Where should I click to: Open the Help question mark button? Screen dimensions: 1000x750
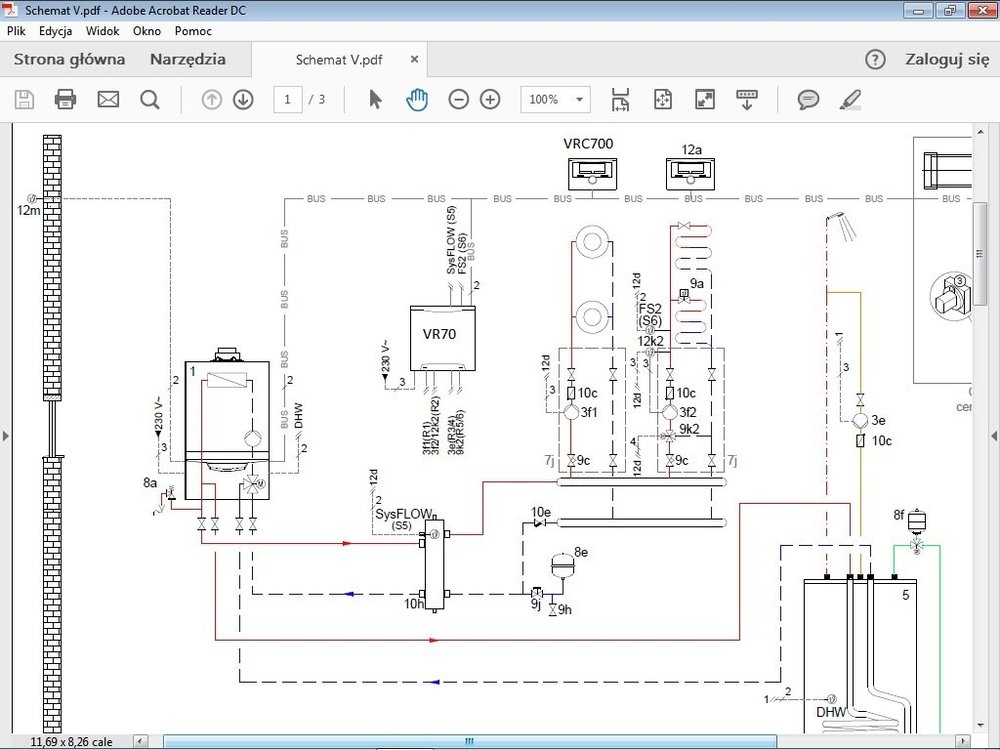coord(875,59)
